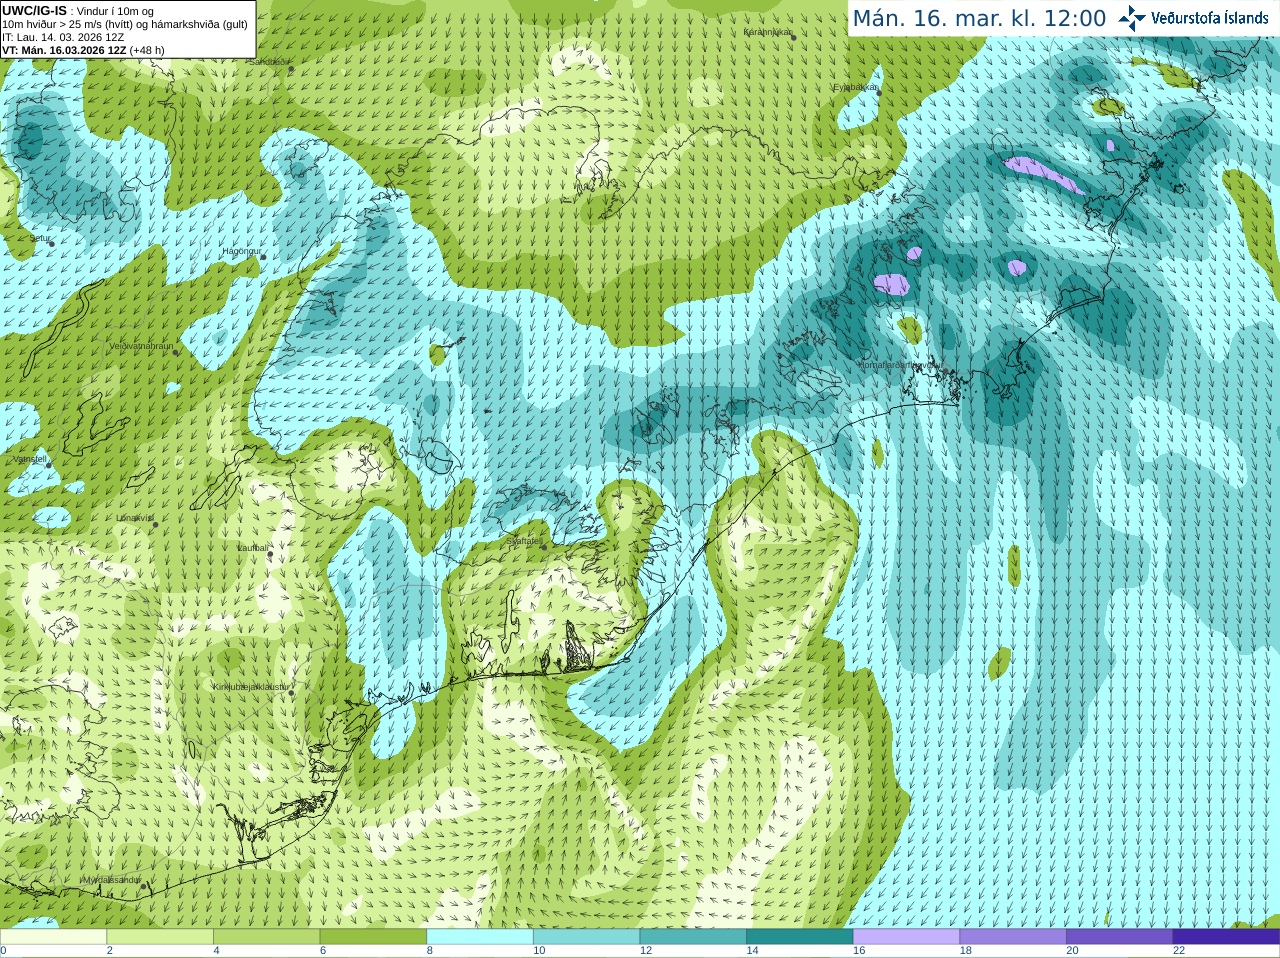Pick the 12–14 m/s teal legend swatch

(693, 936)
